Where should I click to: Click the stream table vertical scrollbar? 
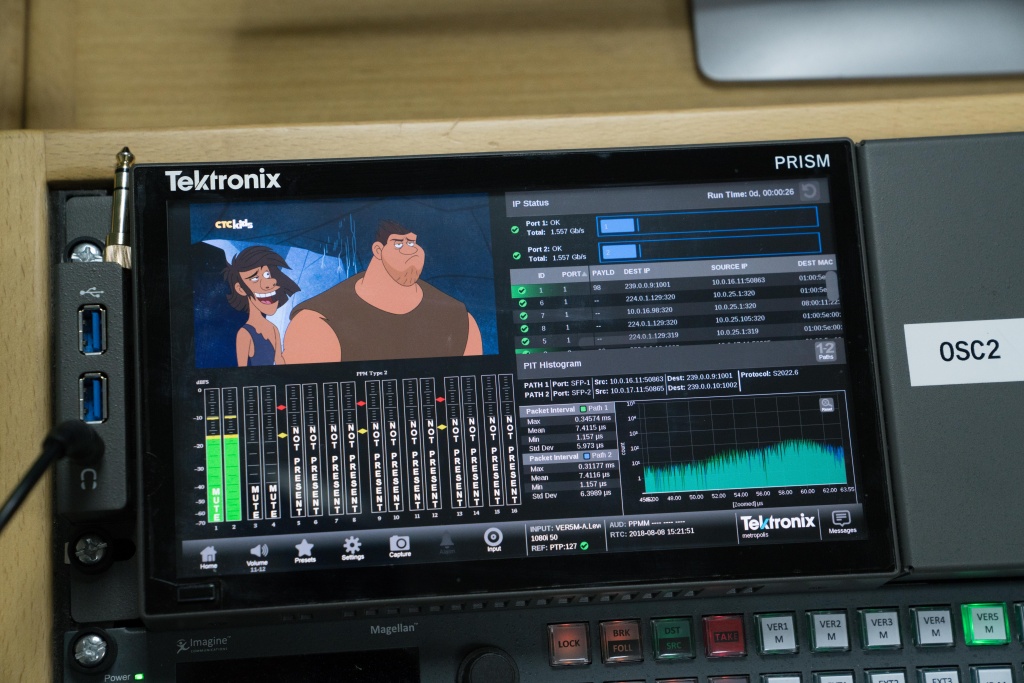pos(832,287)
